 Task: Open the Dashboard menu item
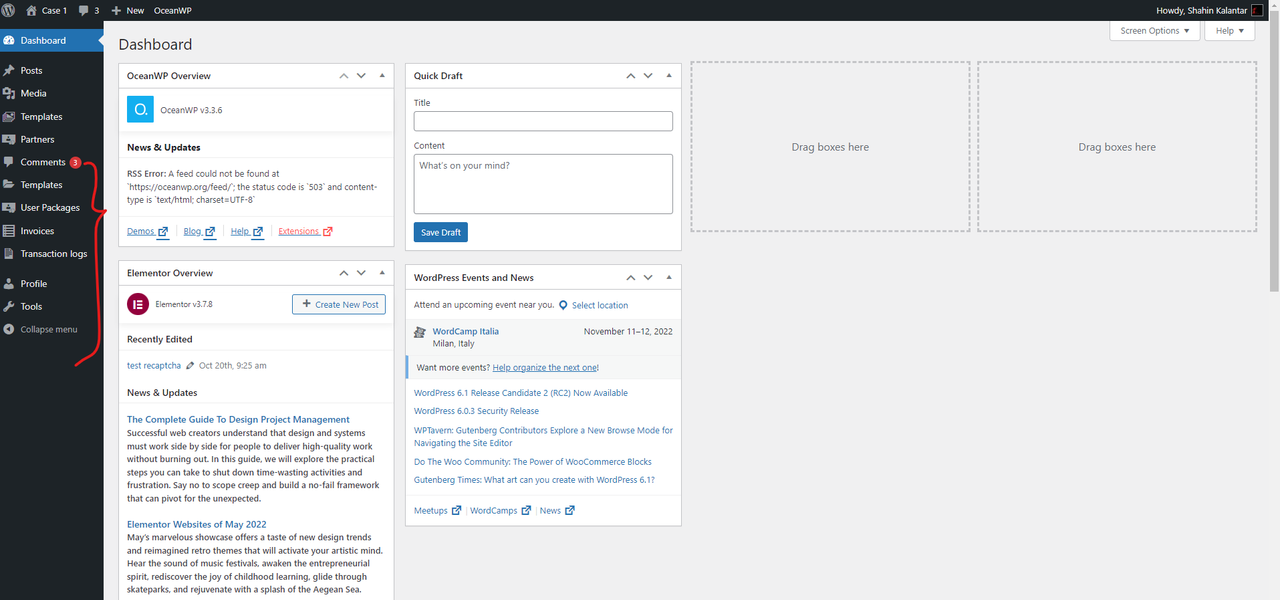click(x=51, y=40)
